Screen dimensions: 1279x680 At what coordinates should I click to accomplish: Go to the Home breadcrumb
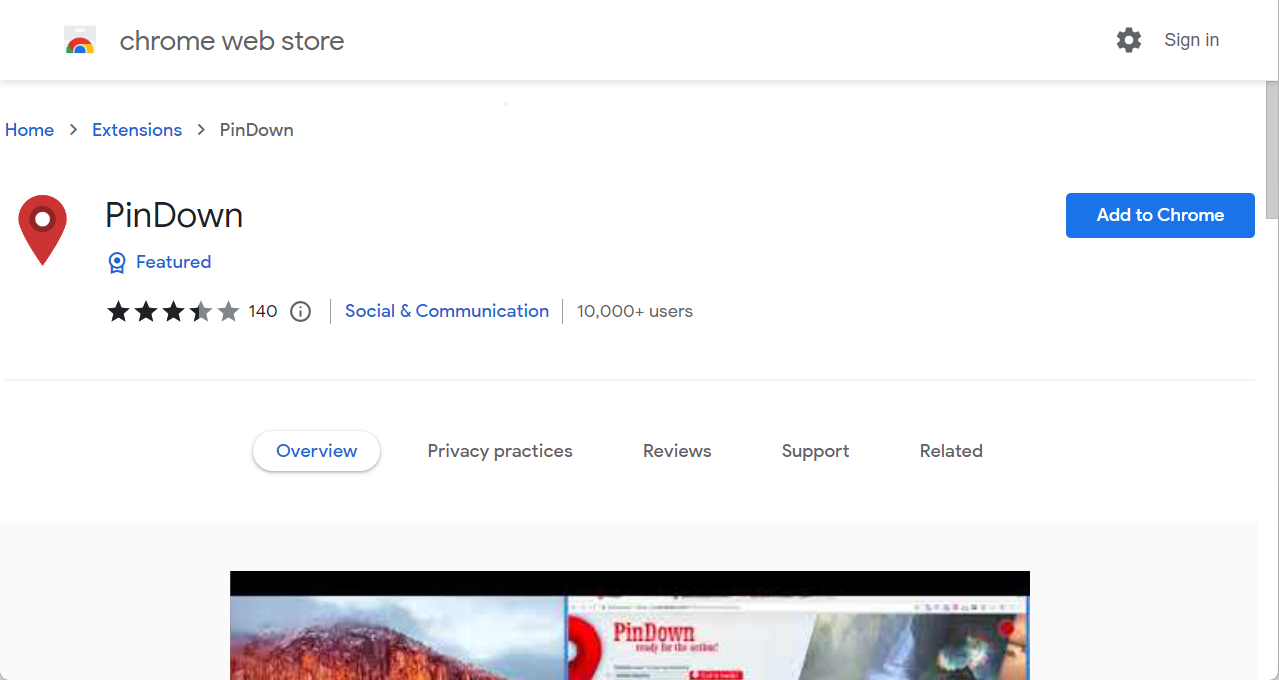click(29, 130)
